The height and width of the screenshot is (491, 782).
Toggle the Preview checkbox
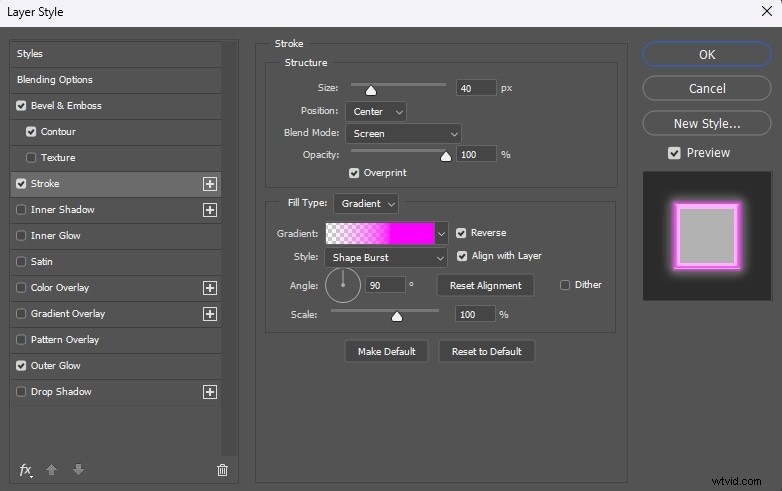click(x=674, y=153)
